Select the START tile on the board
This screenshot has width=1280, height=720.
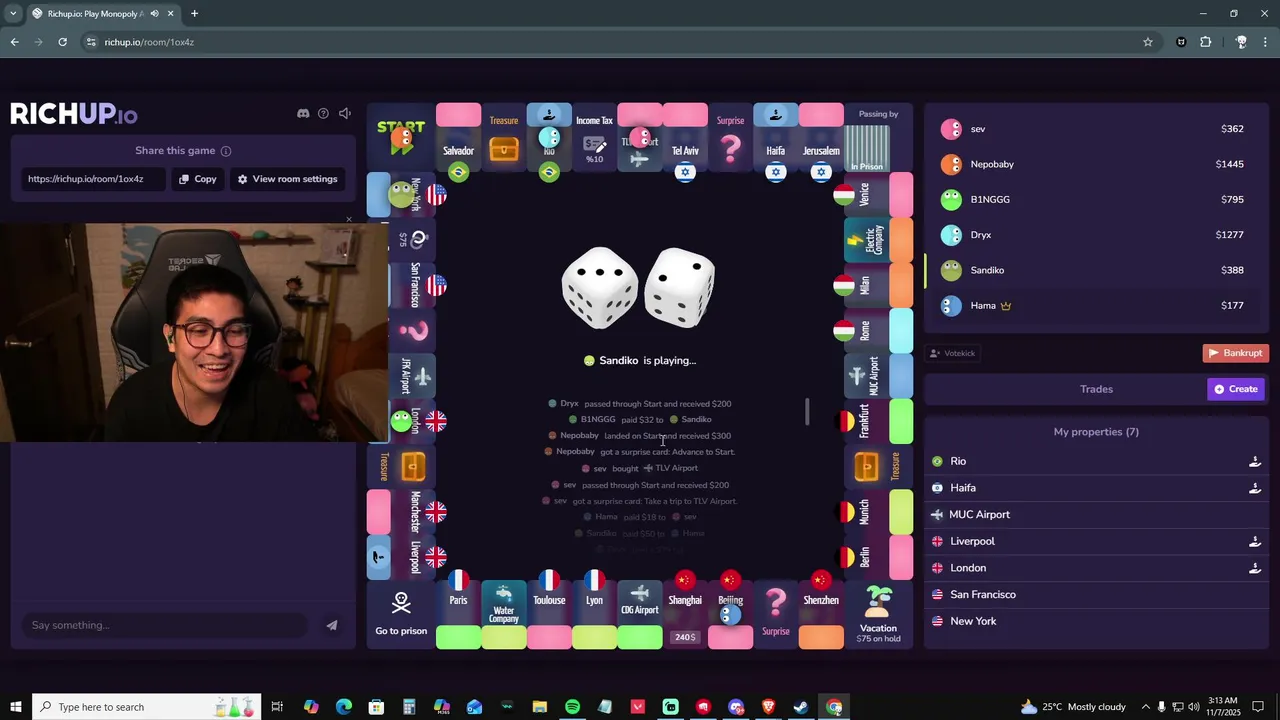coord(401,138)
